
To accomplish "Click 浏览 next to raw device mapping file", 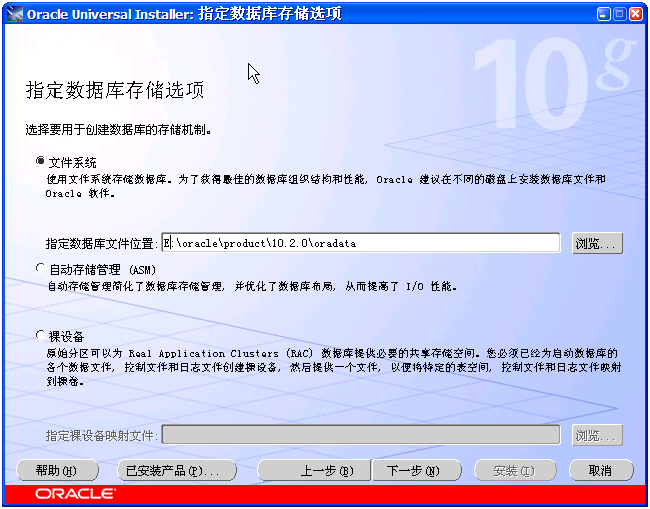I will 597,435.
